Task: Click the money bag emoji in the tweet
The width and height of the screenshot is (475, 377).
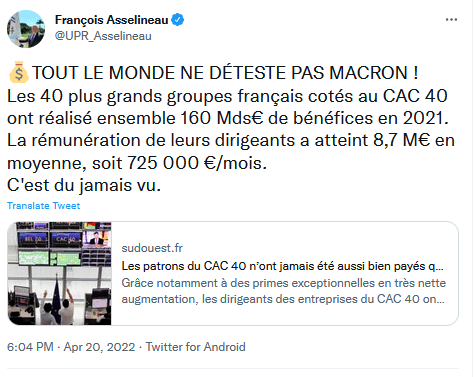Action: click(19, 72)
